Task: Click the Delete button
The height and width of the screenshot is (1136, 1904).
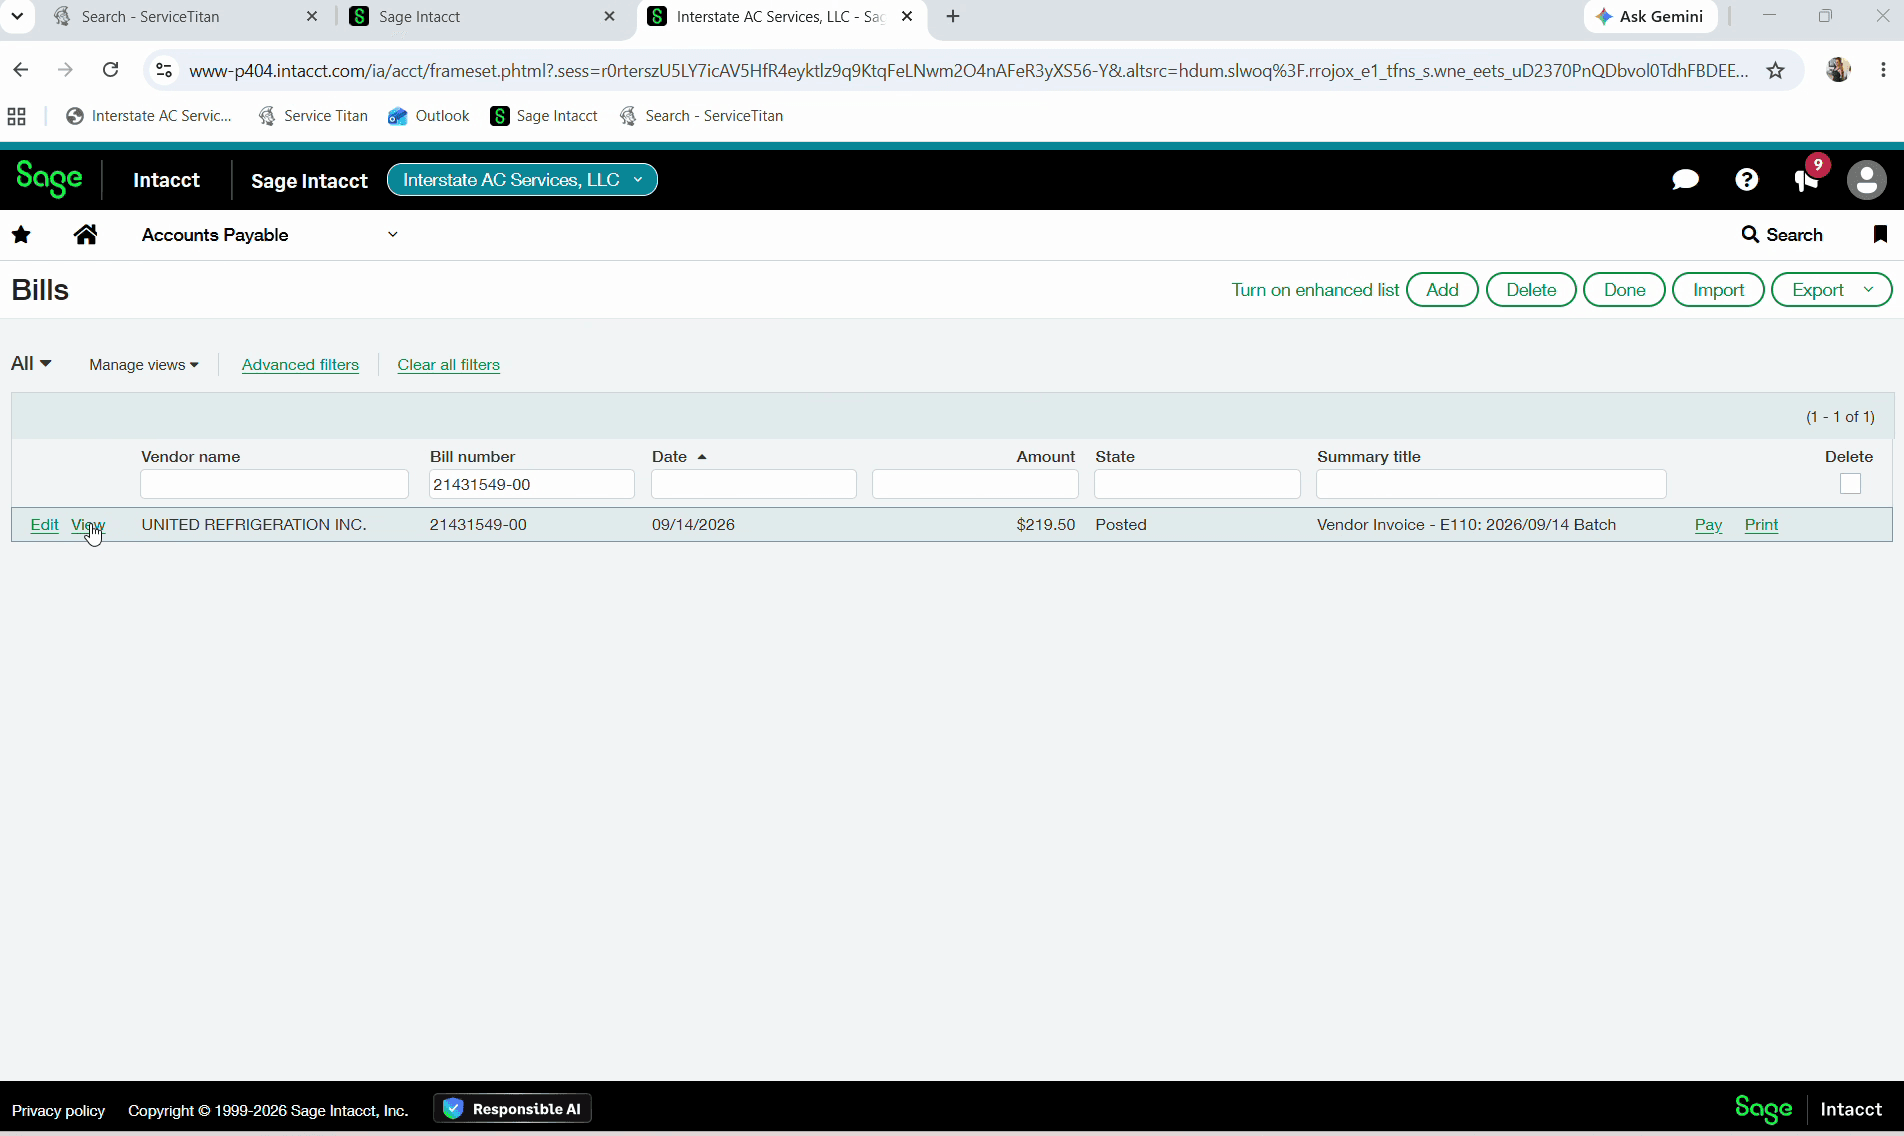Action: click(x=1531, y=290)
